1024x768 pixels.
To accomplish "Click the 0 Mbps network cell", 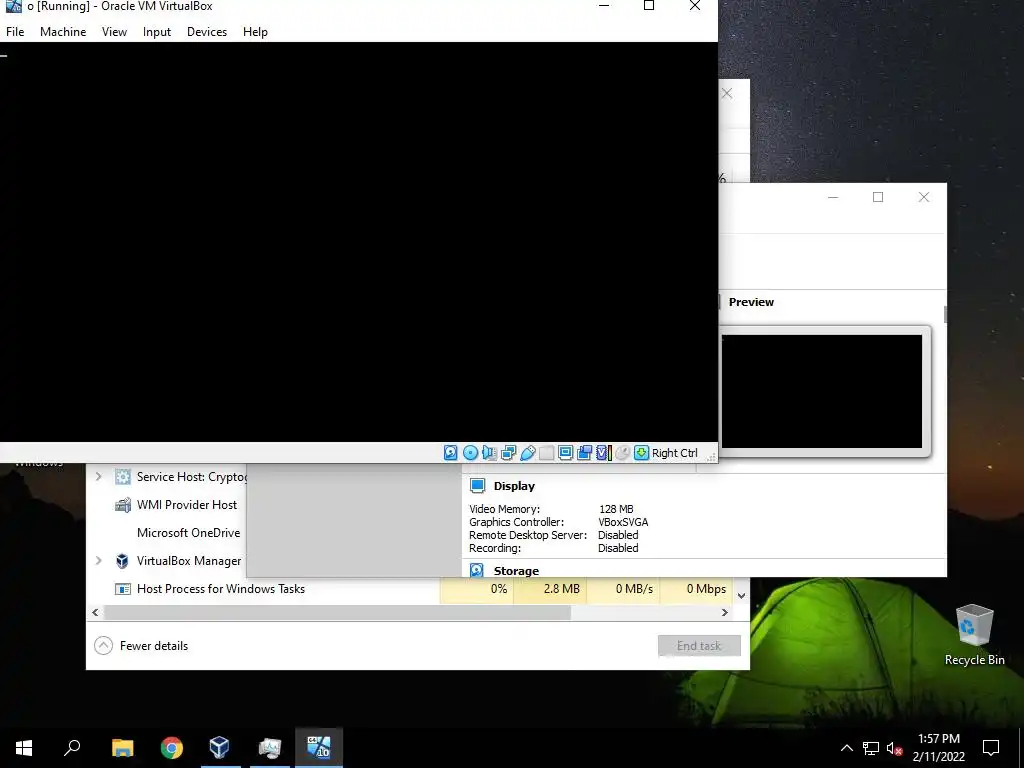I will click(697, 589).
